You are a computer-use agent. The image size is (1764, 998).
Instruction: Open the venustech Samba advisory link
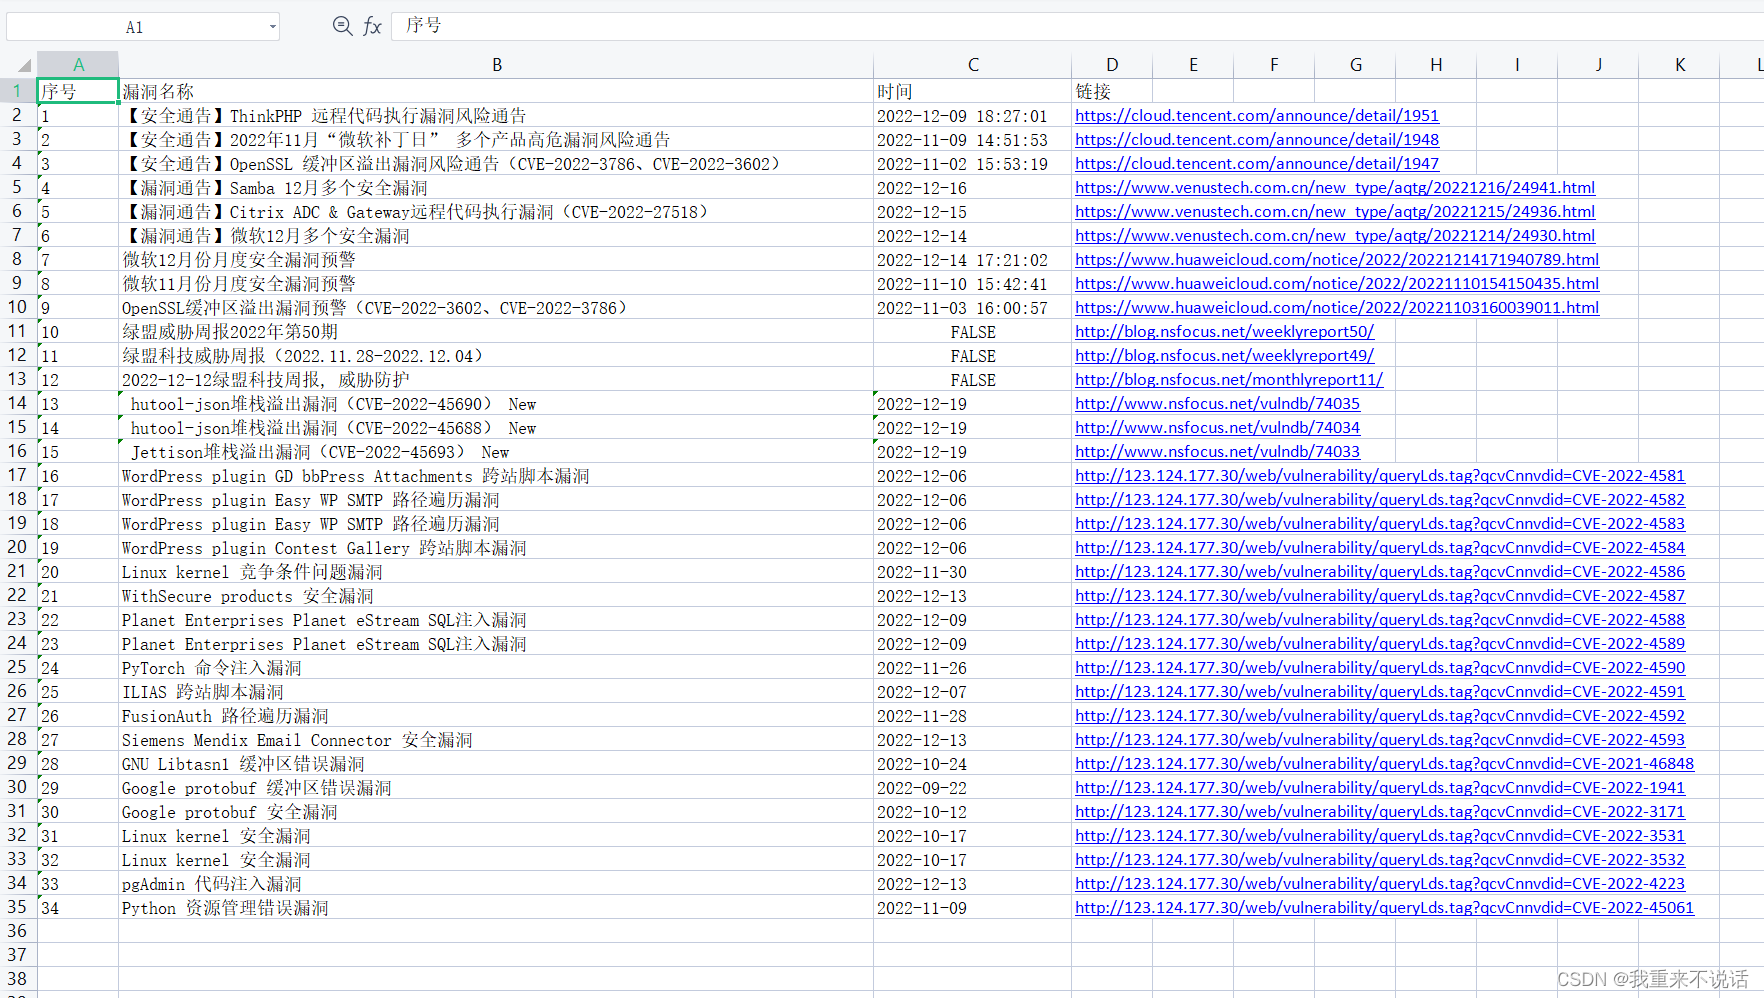1334,187
